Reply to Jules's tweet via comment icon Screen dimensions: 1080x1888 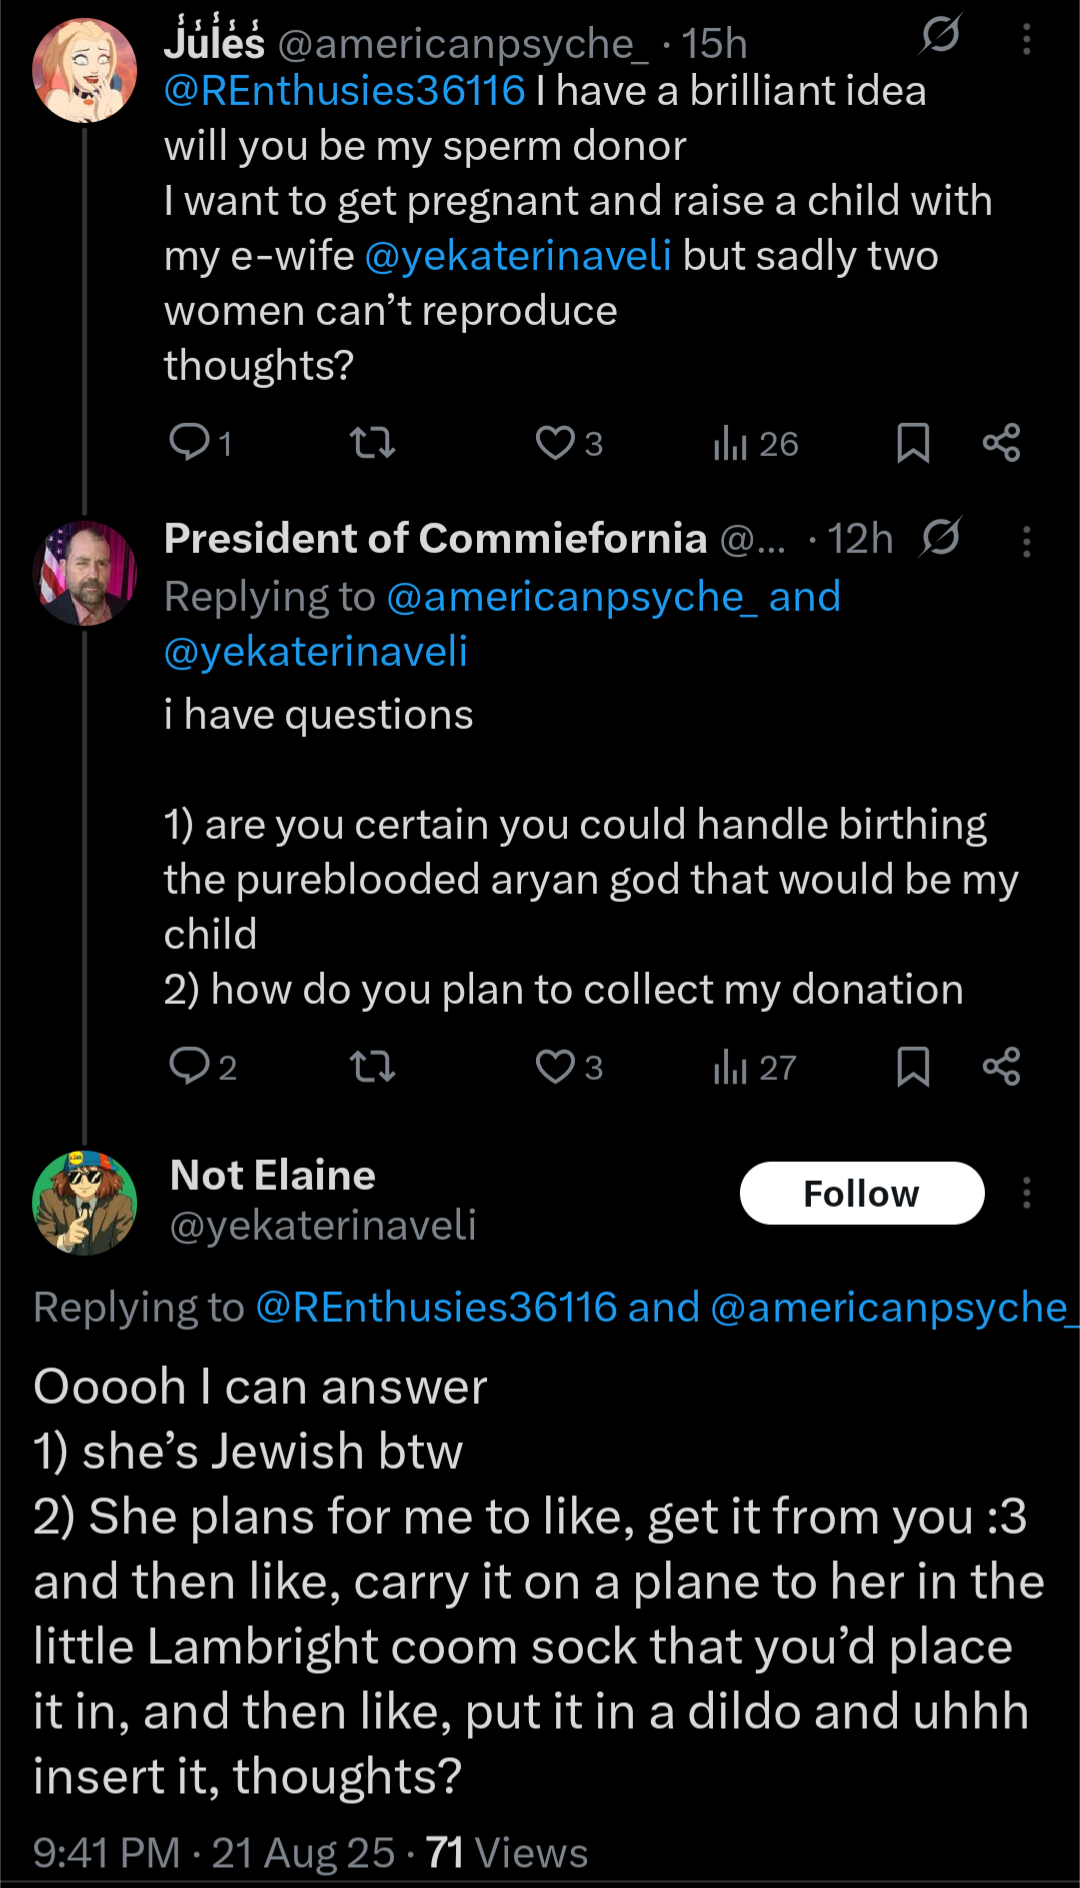point(189,442)
